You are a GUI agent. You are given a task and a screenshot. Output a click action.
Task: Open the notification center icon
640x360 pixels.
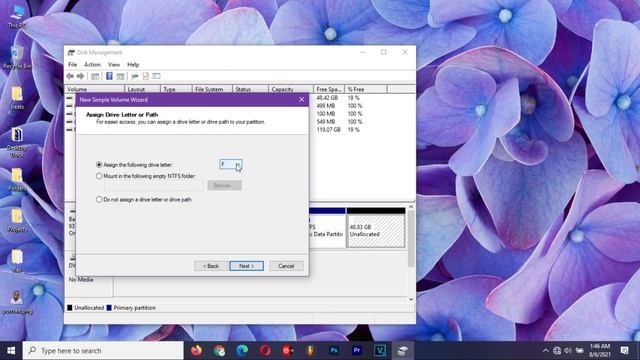624,350
